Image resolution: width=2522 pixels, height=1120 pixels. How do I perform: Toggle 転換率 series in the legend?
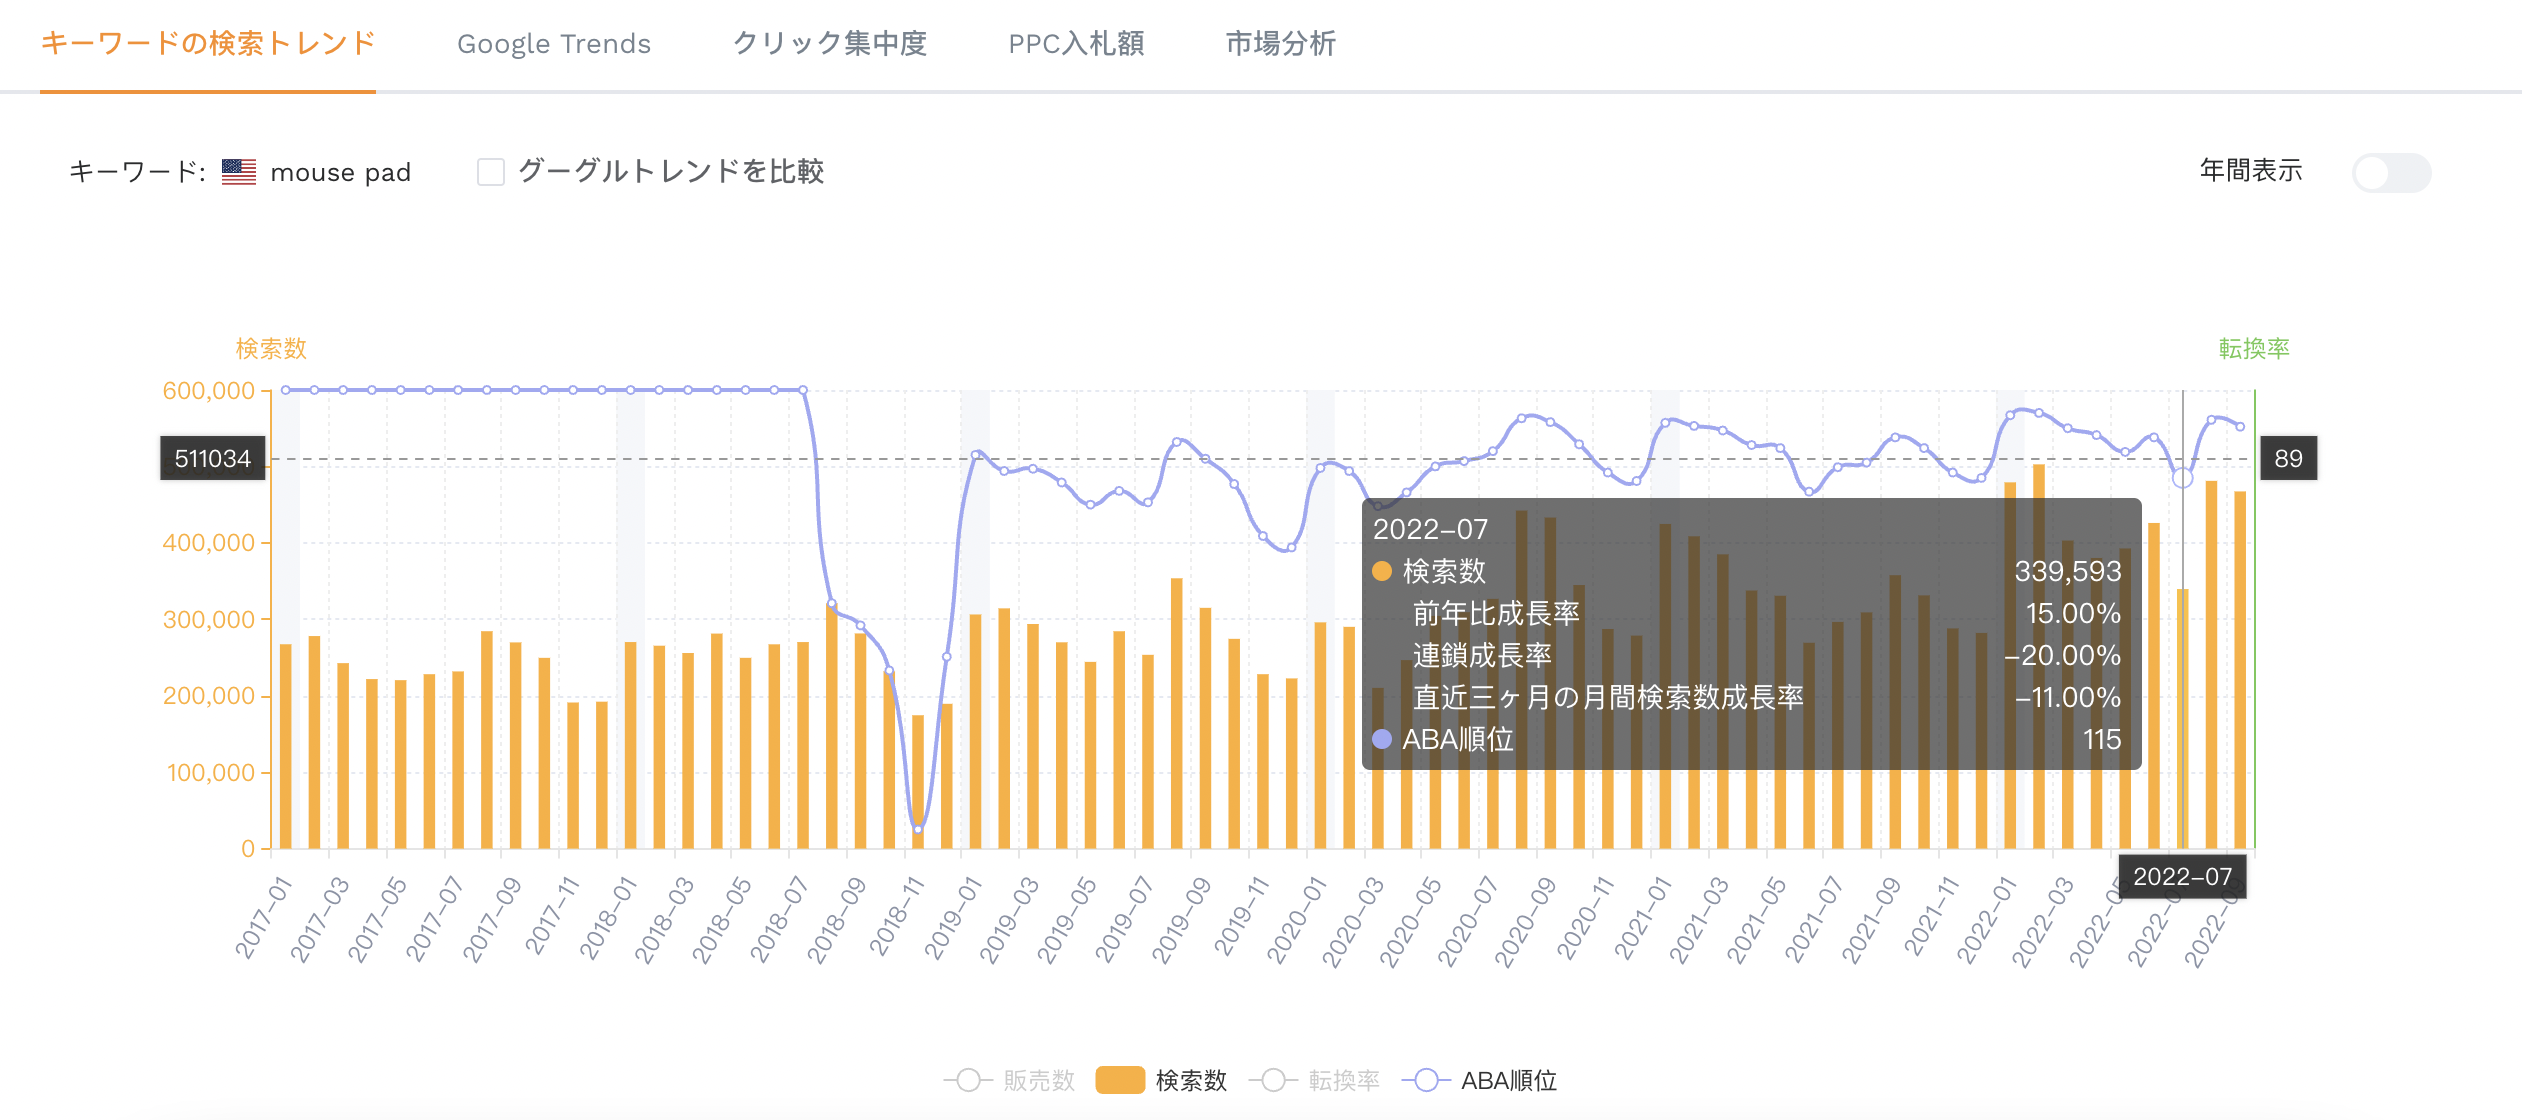point(1314,1080)
